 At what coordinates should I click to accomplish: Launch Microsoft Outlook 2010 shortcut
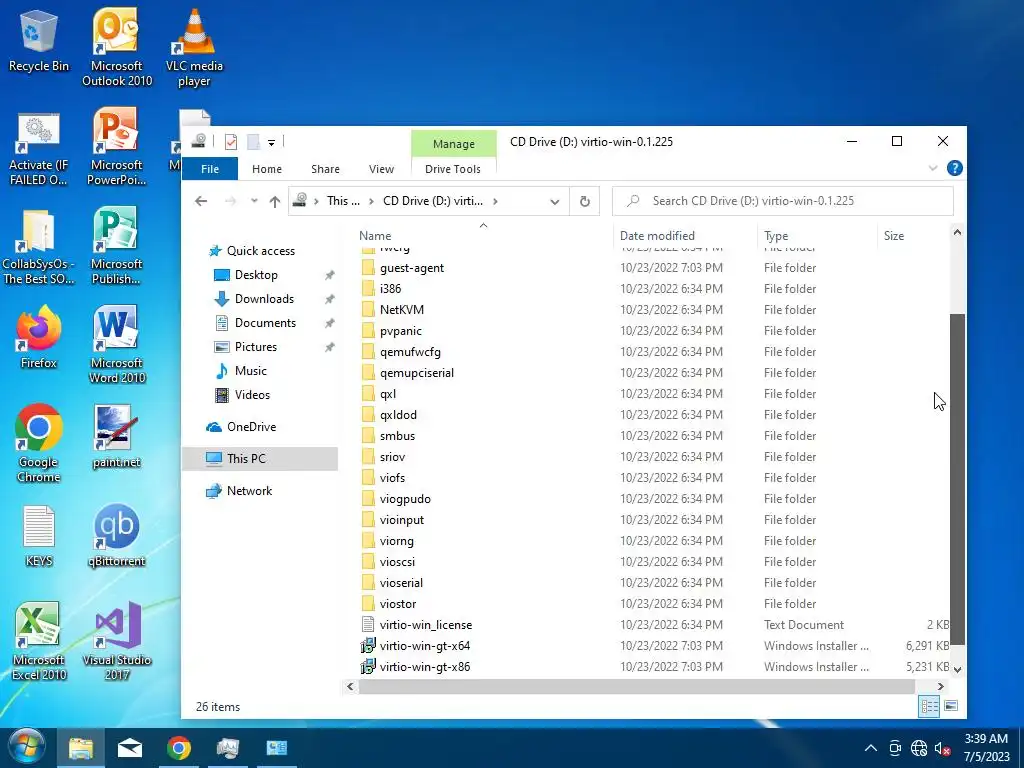click(x=116, y=47)
